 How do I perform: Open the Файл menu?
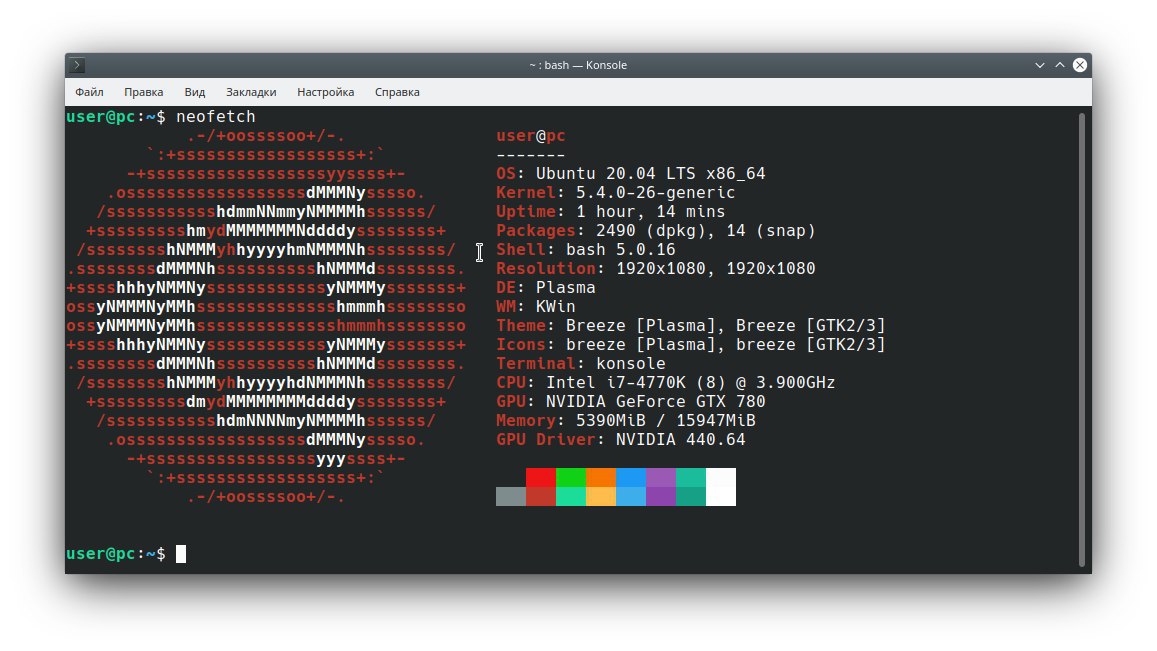[89, 92]
